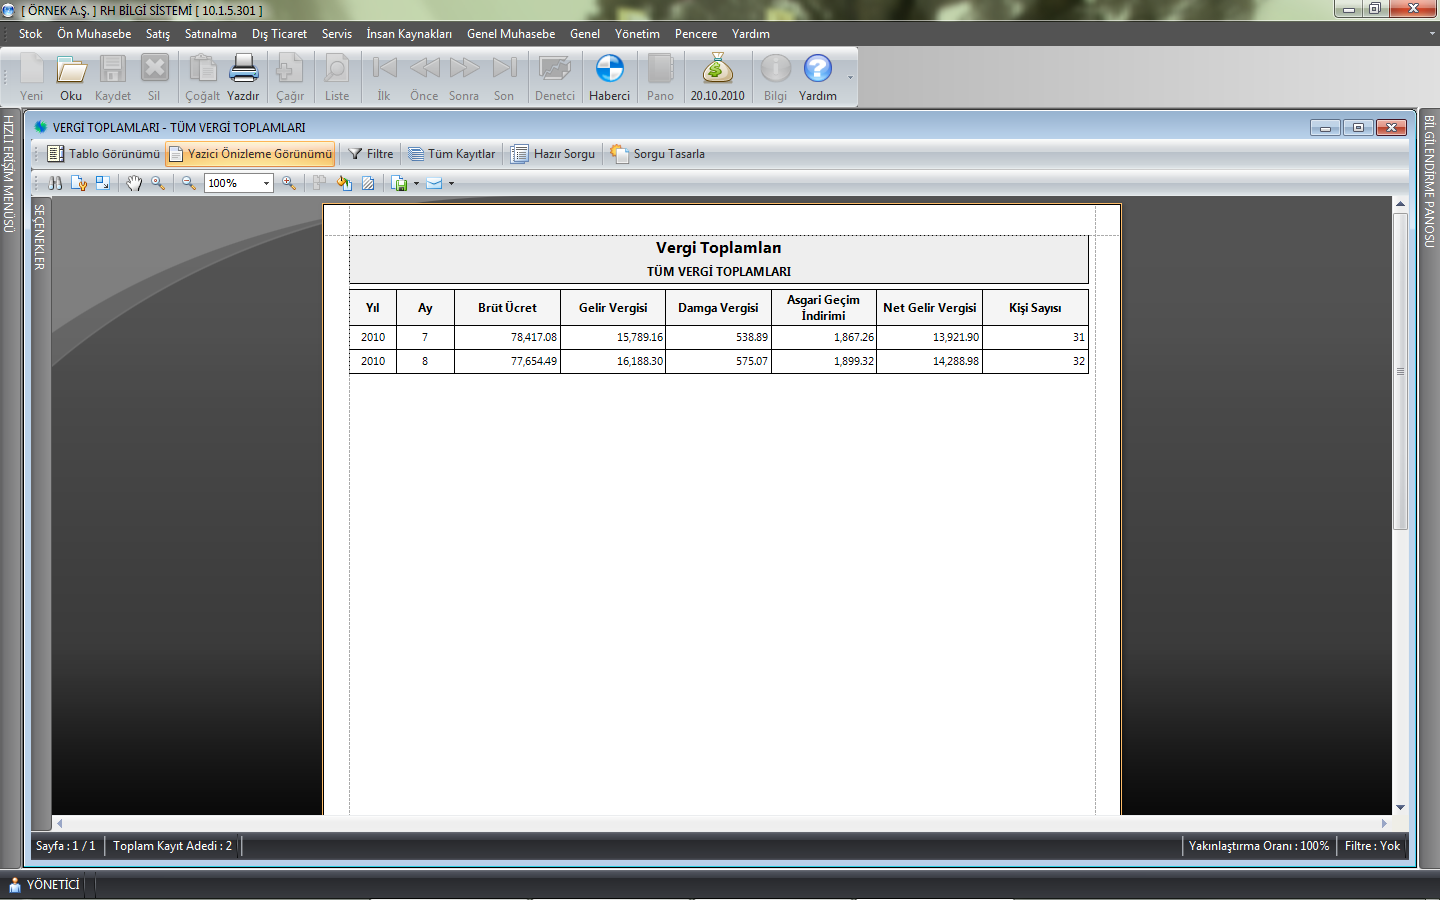Open the 100% zoom level dropdown
The width and height of the screenshot is (1440, 900).
(266, 183)
